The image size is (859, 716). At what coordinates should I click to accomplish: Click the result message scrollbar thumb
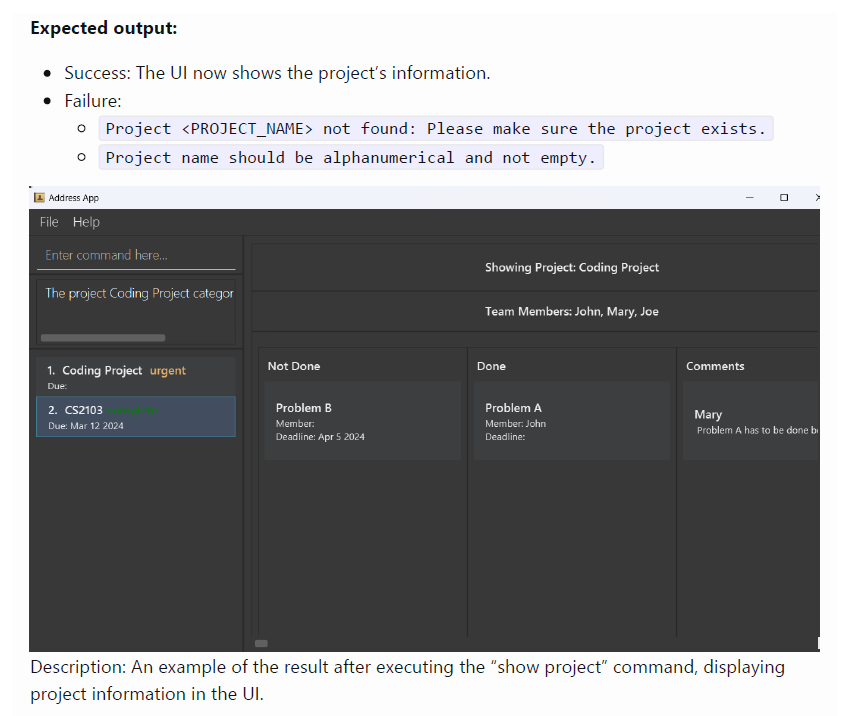[x=102, y=338]
